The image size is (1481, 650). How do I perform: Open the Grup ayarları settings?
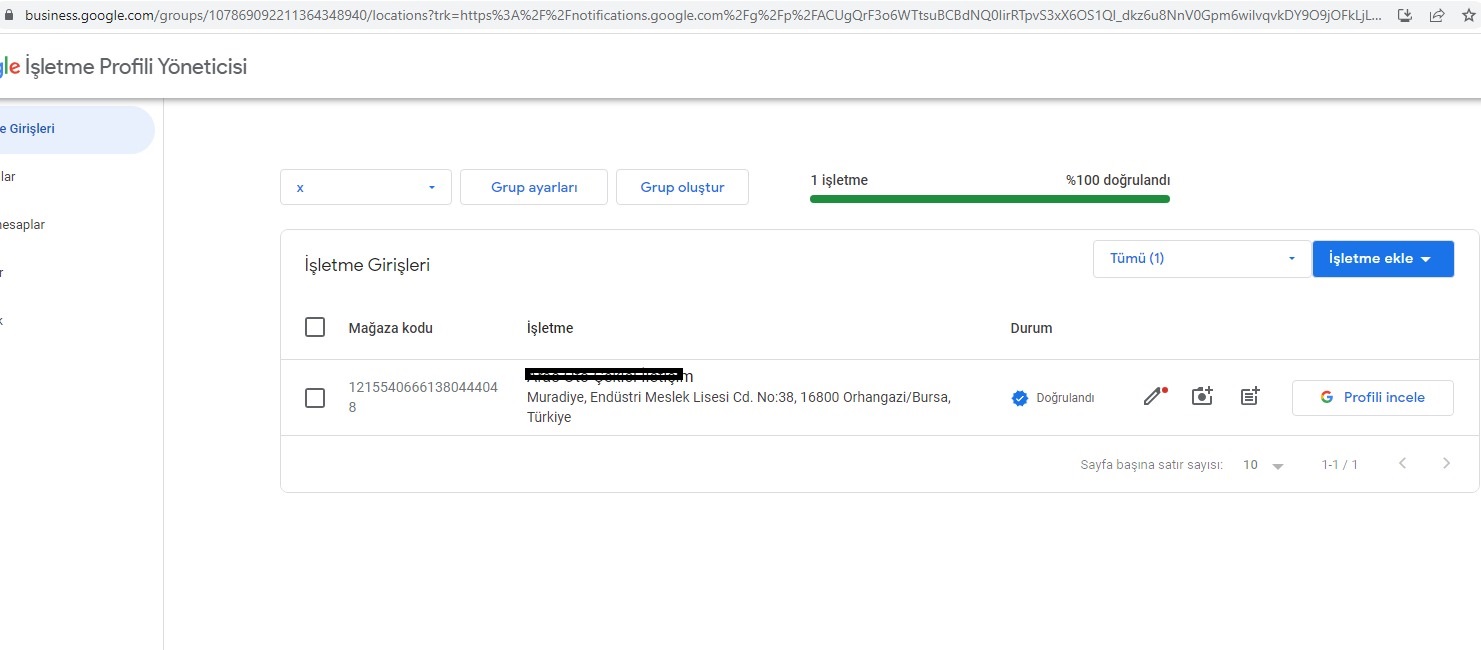pyautogui.click(x=534, y=187)
